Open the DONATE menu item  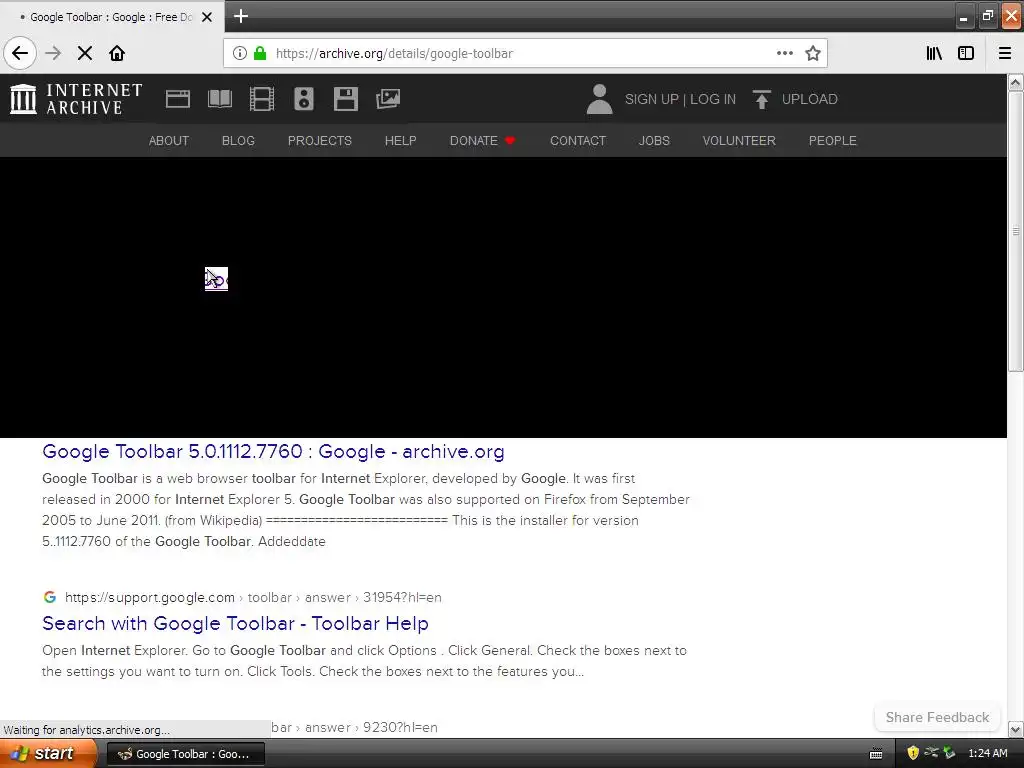[x=482, y=140]
